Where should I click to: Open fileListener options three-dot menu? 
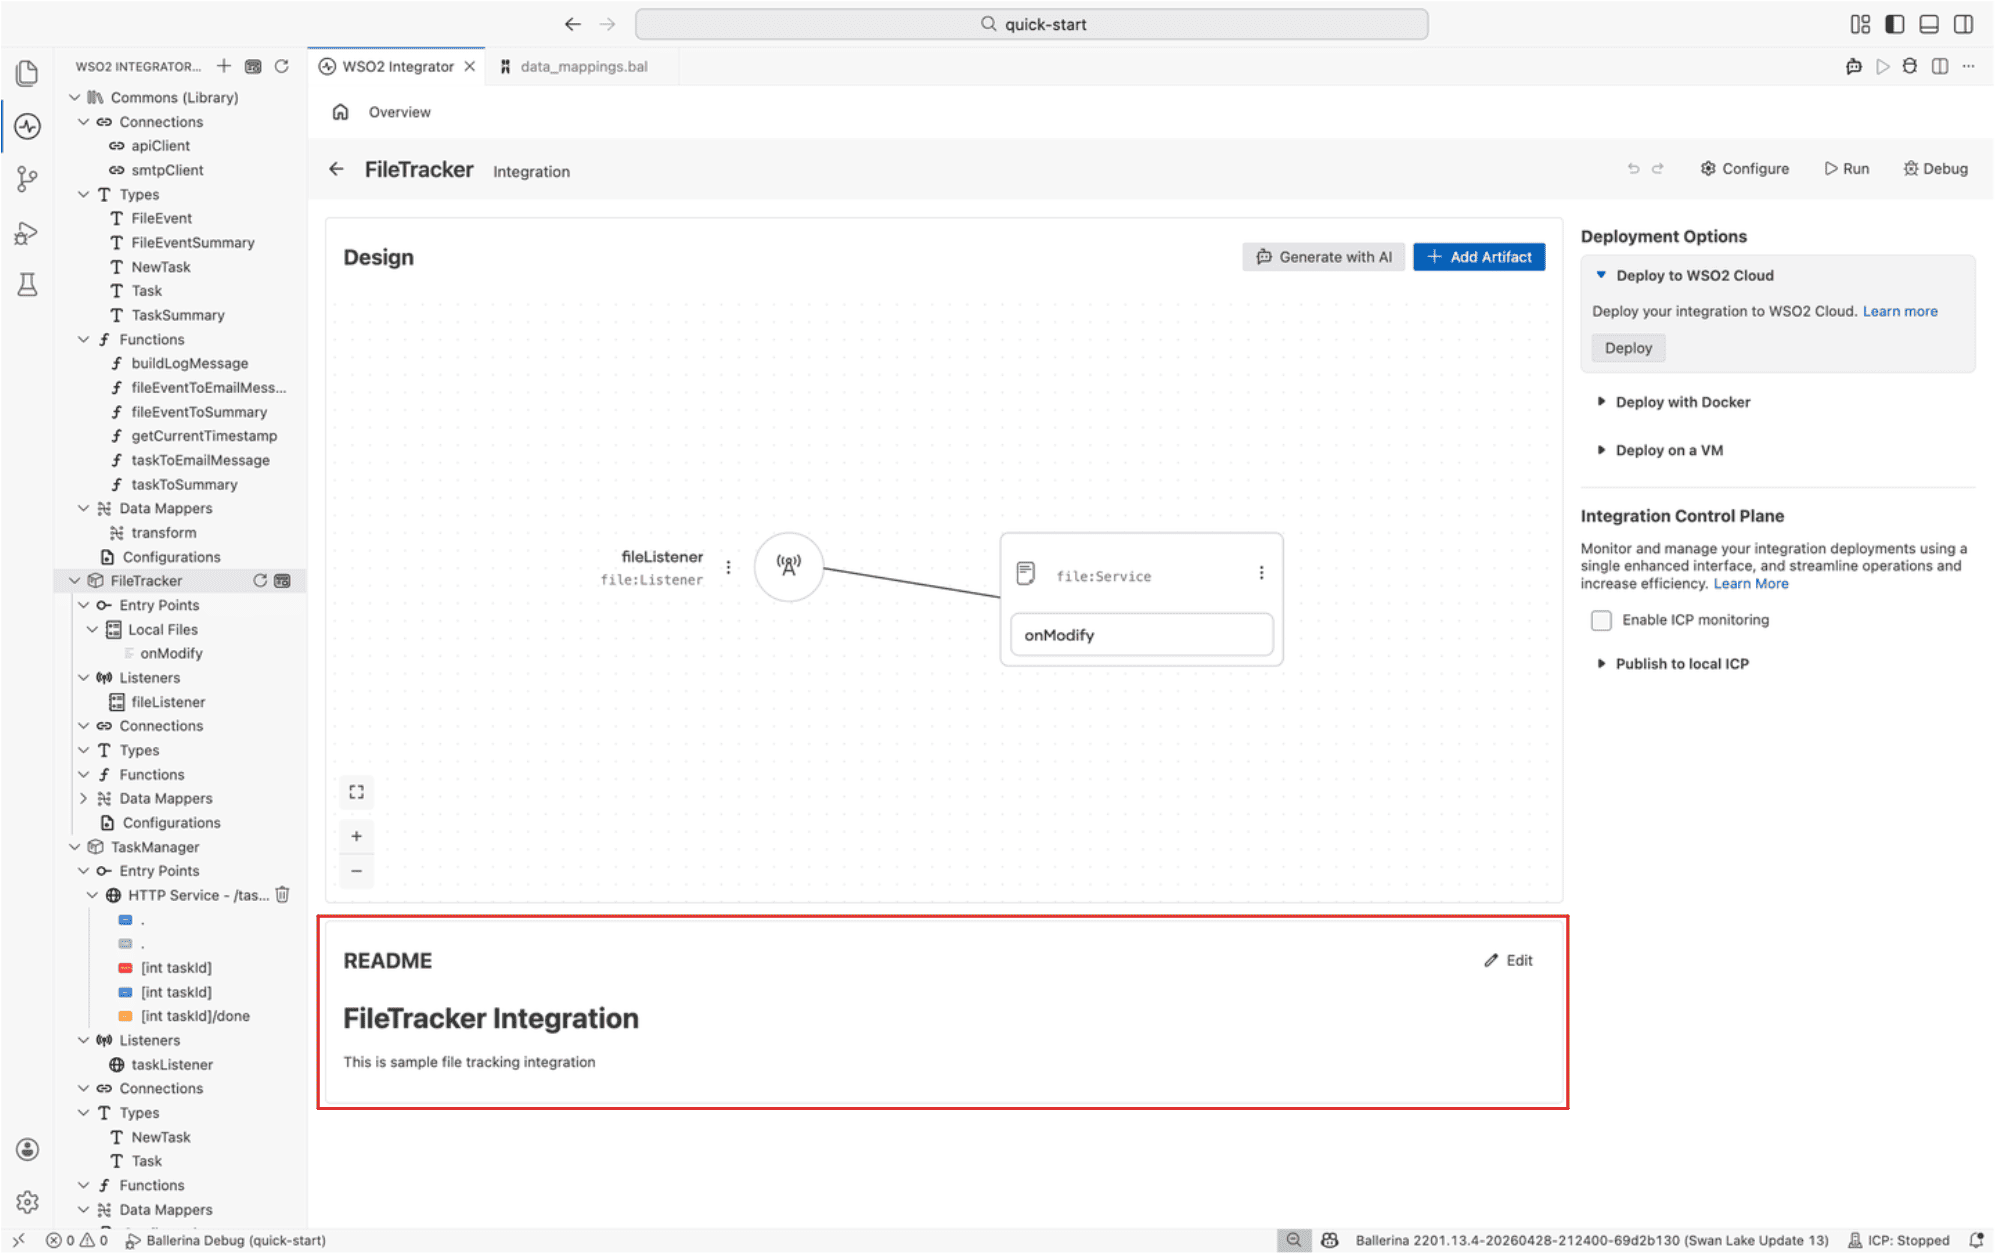click(x=728, y=567)
